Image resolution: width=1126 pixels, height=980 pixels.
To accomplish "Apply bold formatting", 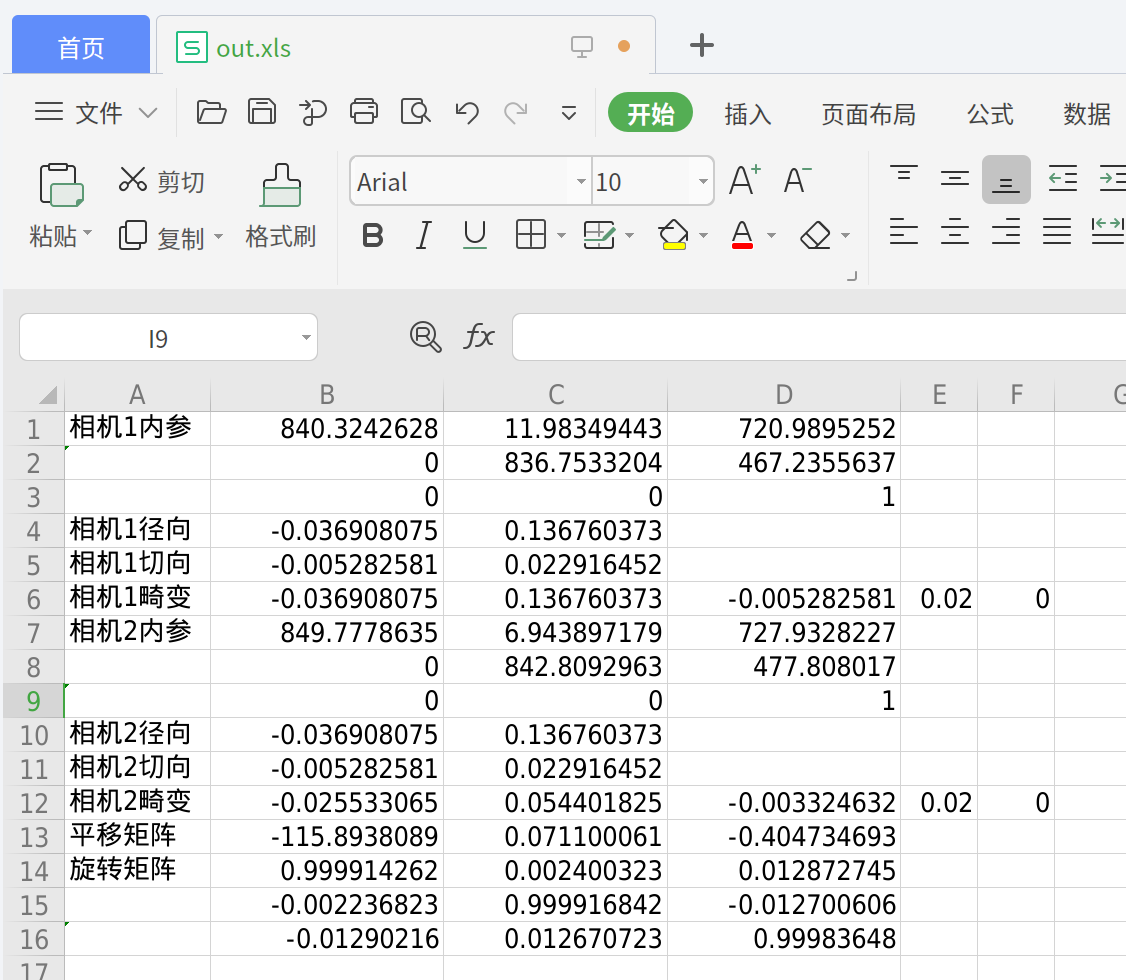I will (372, 235).
